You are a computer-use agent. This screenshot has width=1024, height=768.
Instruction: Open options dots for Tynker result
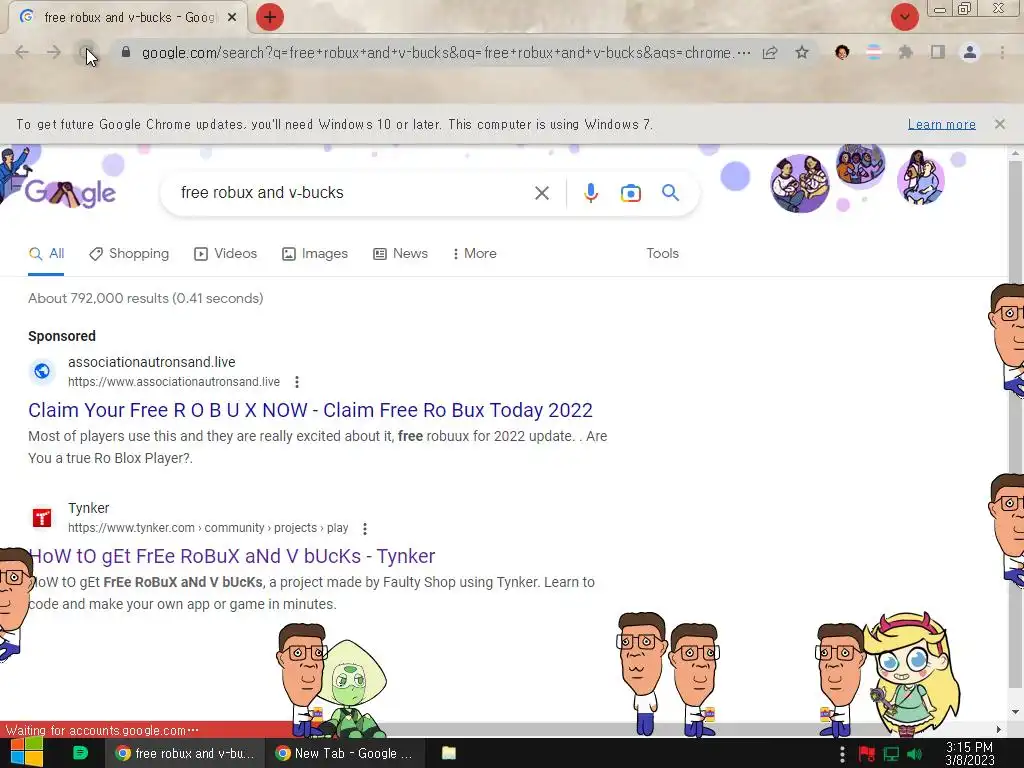[x=365, y=528]
